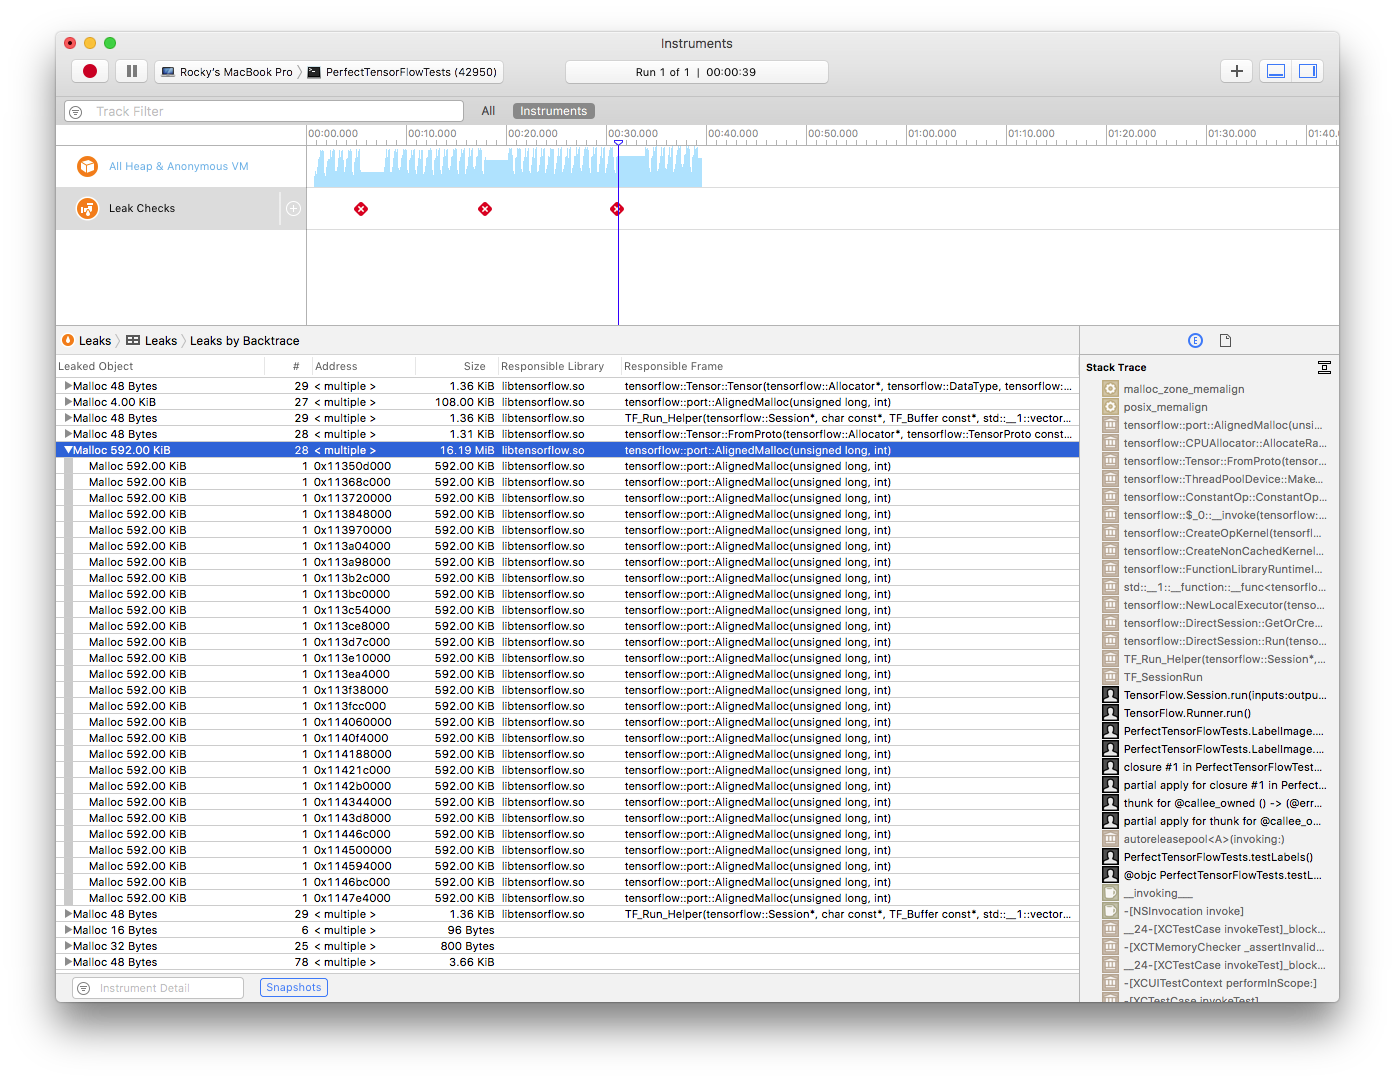
Task: Open the Extended Detail inspector icon
Action: (x=1195, y=341)
